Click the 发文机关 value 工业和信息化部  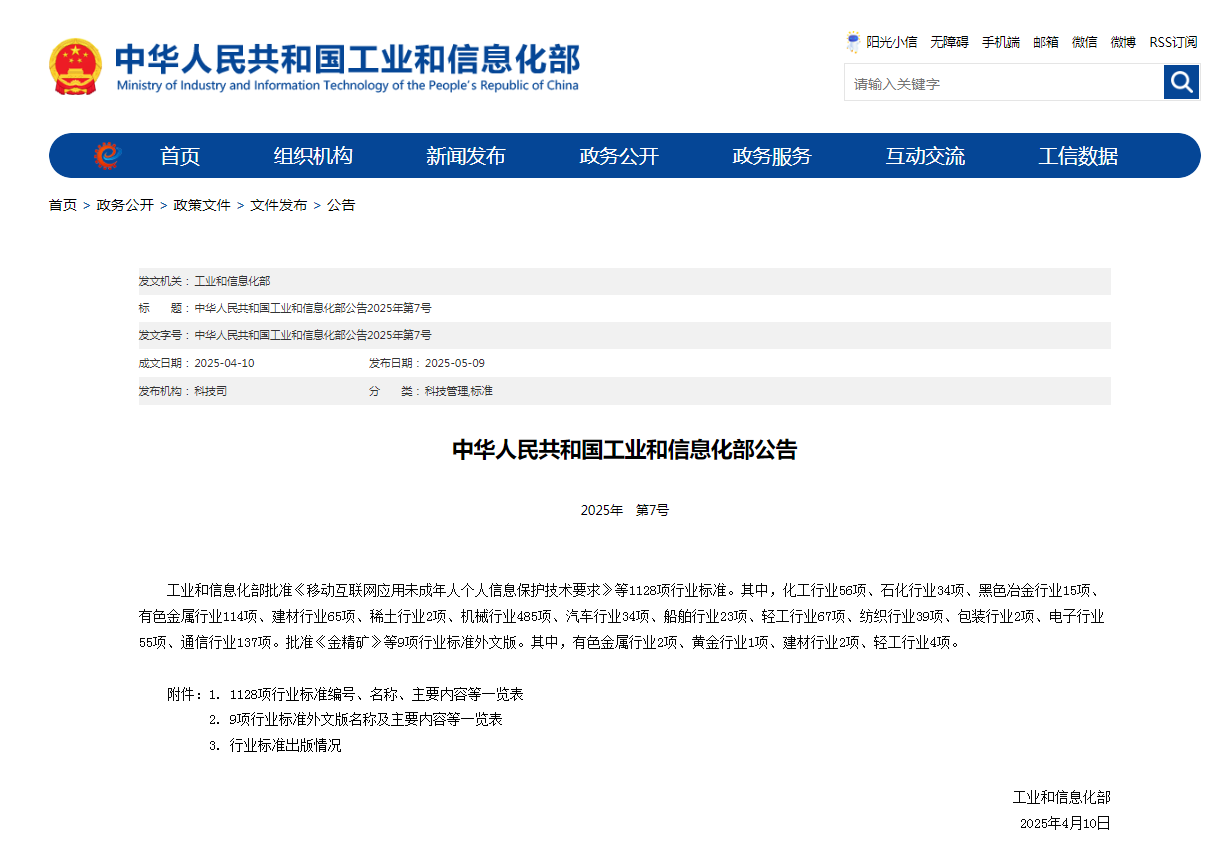[x=232, y=281]
